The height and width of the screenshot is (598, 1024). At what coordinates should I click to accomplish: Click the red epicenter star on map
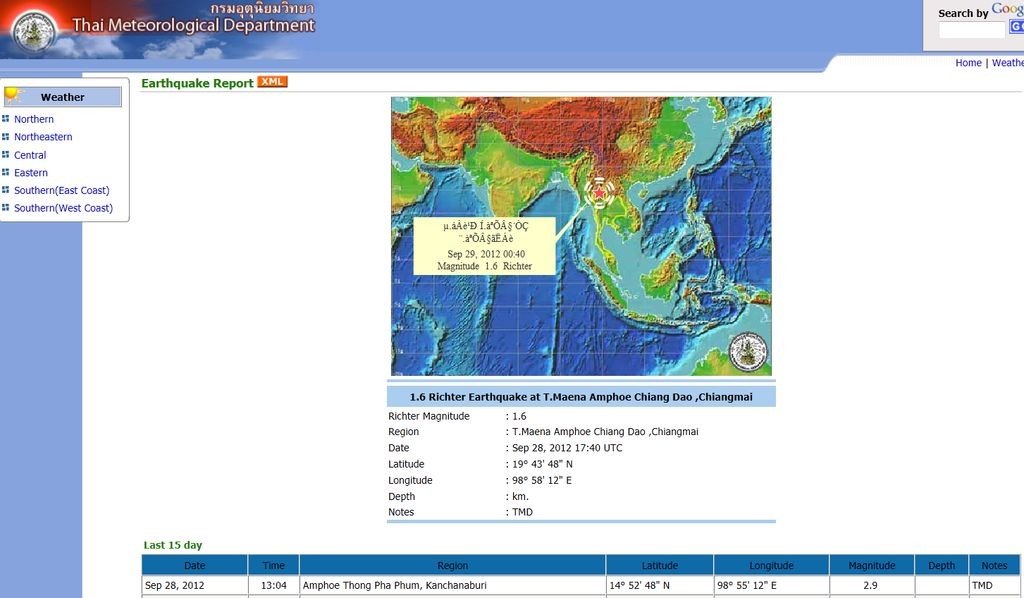pyautogui.click(x=598, y=192)
